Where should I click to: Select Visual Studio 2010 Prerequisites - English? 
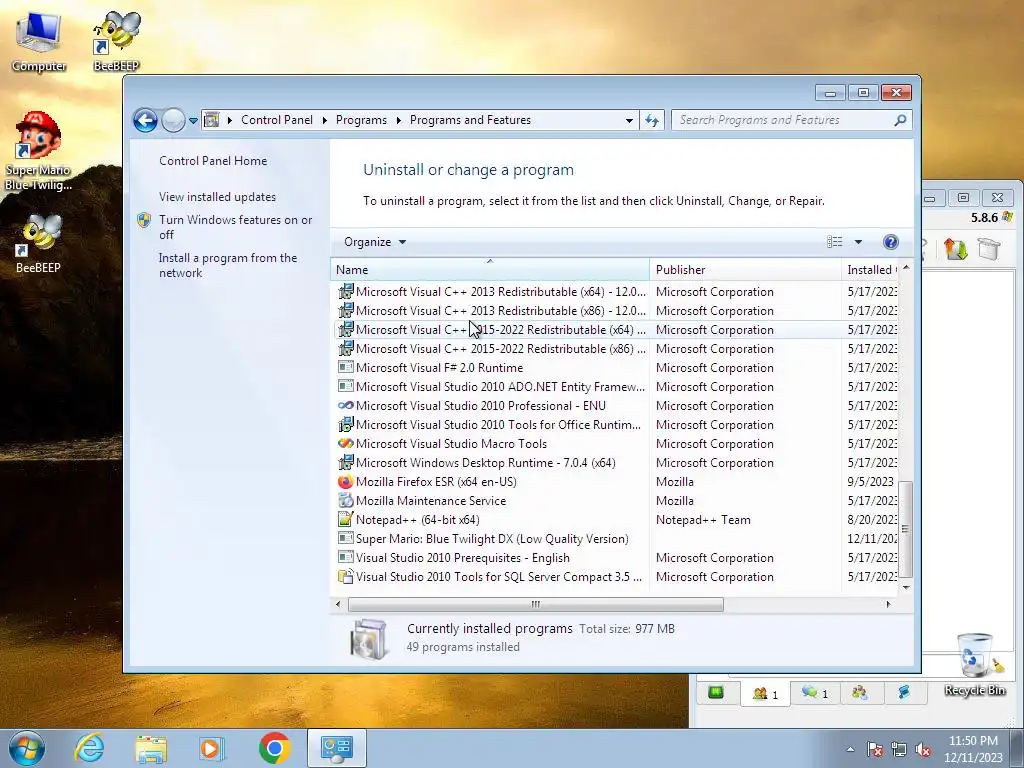click(462, 558)
